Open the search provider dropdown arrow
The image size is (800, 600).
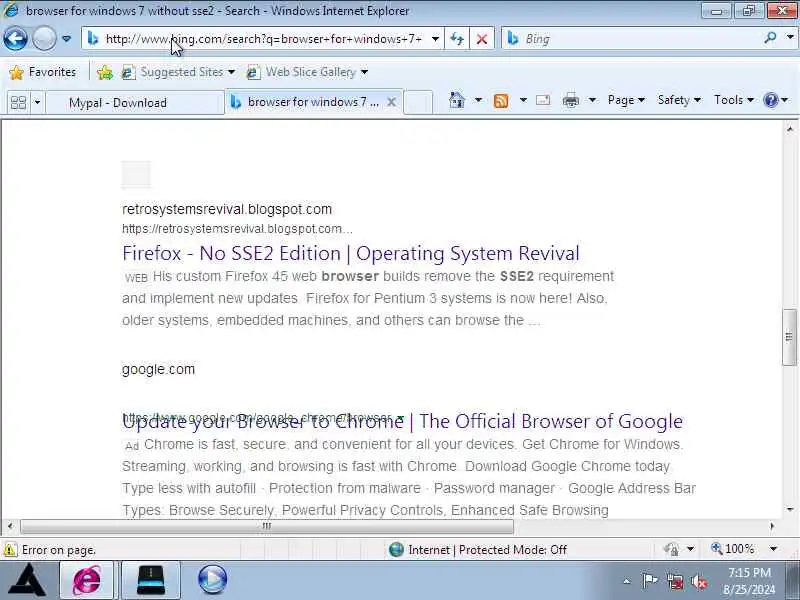(790, 37)
